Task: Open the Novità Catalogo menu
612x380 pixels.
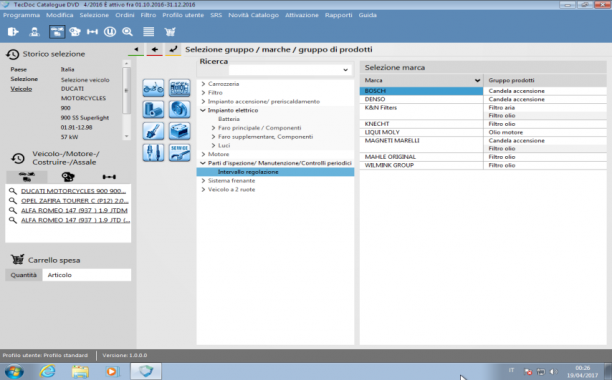Action: (253, 15)
